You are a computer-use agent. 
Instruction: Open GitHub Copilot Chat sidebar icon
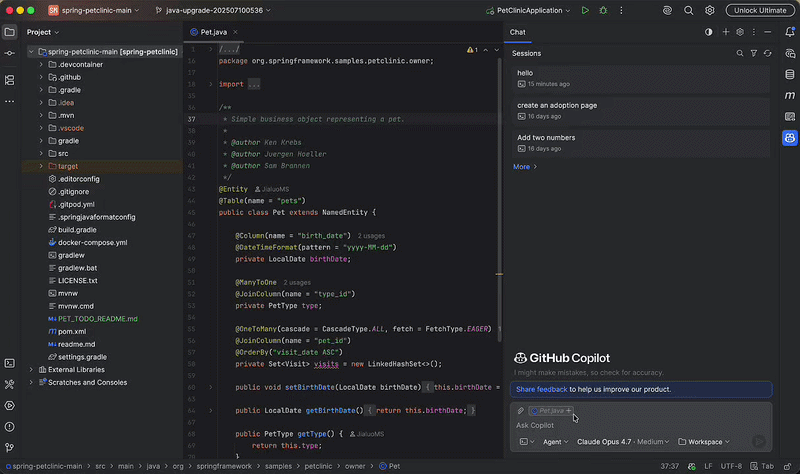coord(790,138)
